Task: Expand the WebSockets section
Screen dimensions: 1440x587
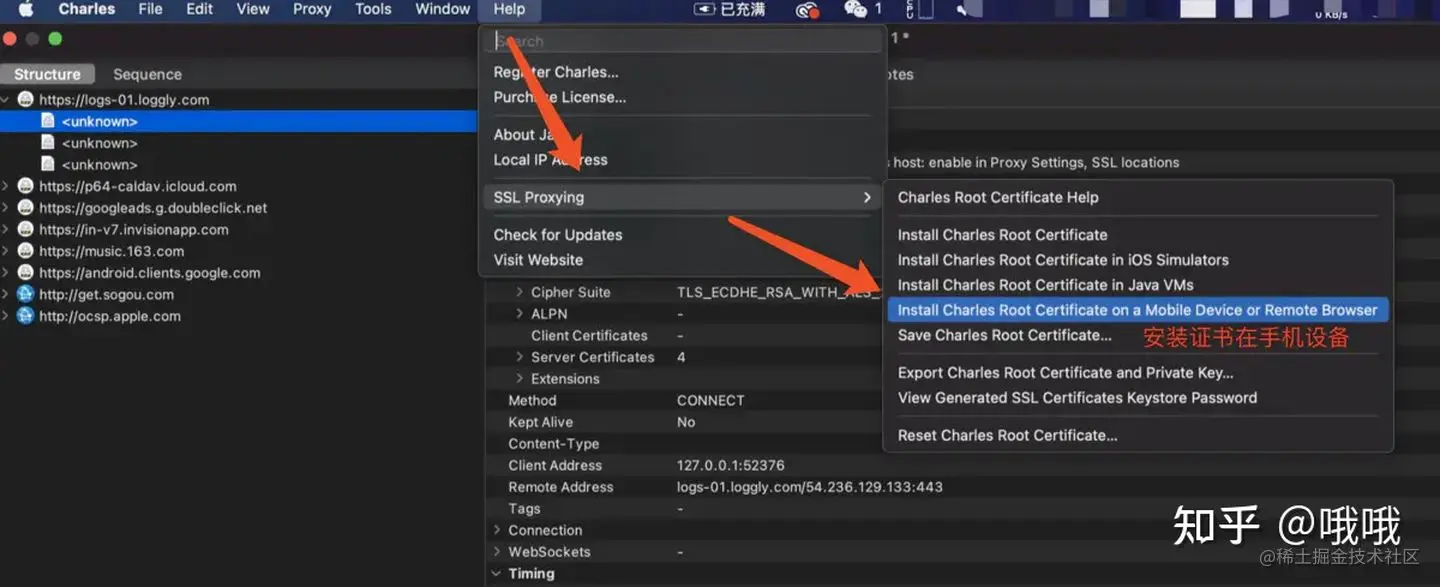Action: click(x=497, y=552)
